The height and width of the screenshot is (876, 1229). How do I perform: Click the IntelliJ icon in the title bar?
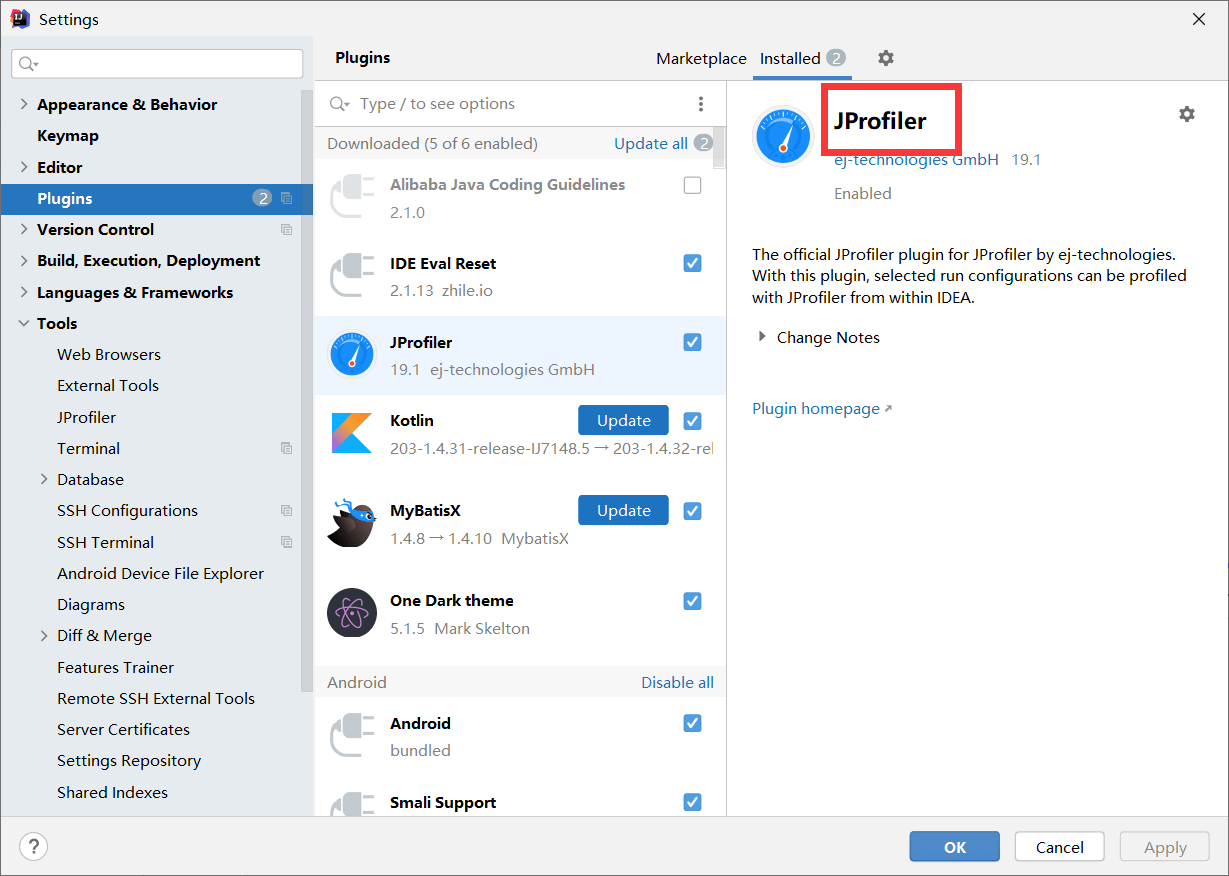(x=19, y=18)
